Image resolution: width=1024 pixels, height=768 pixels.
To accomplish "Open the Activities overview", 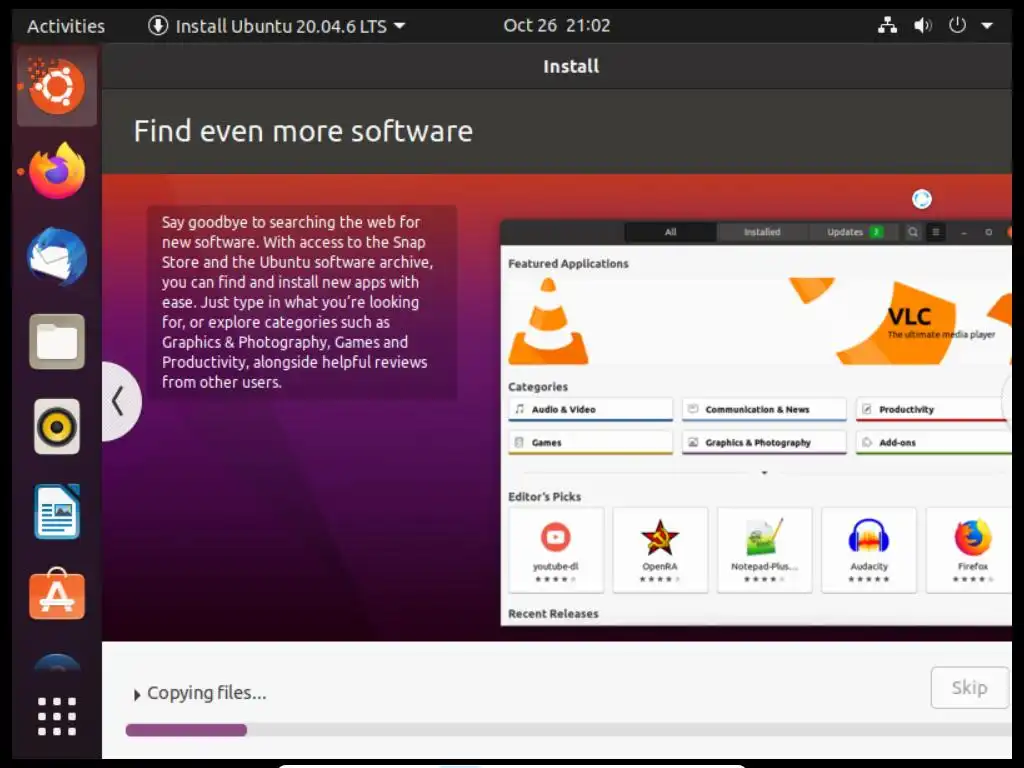I will tap(66, 26).
